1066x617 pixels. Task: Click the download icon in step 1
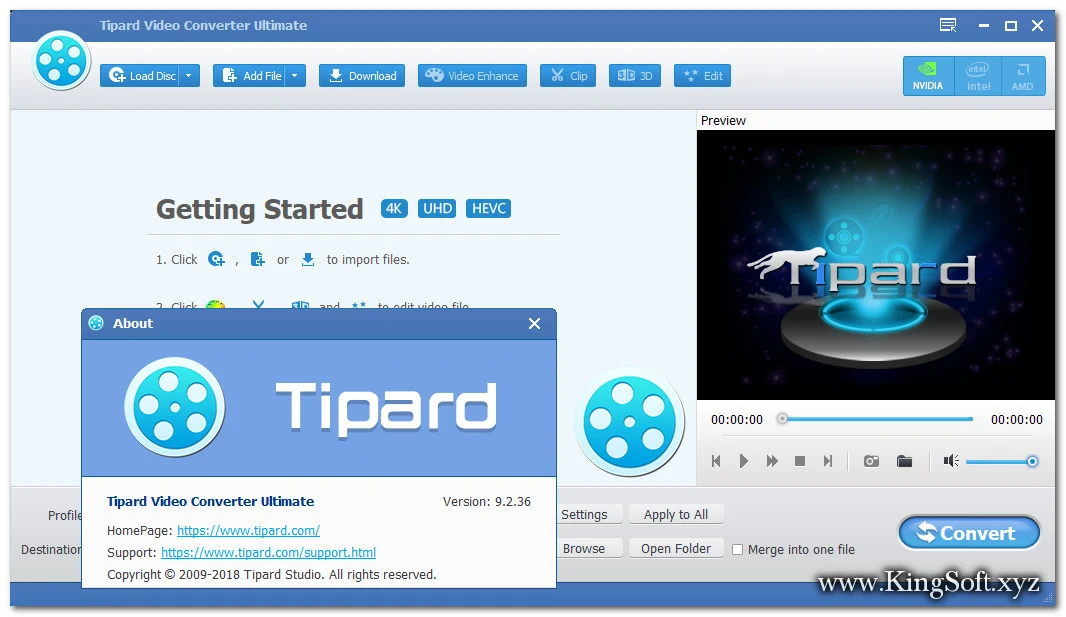tap(308, 259)
